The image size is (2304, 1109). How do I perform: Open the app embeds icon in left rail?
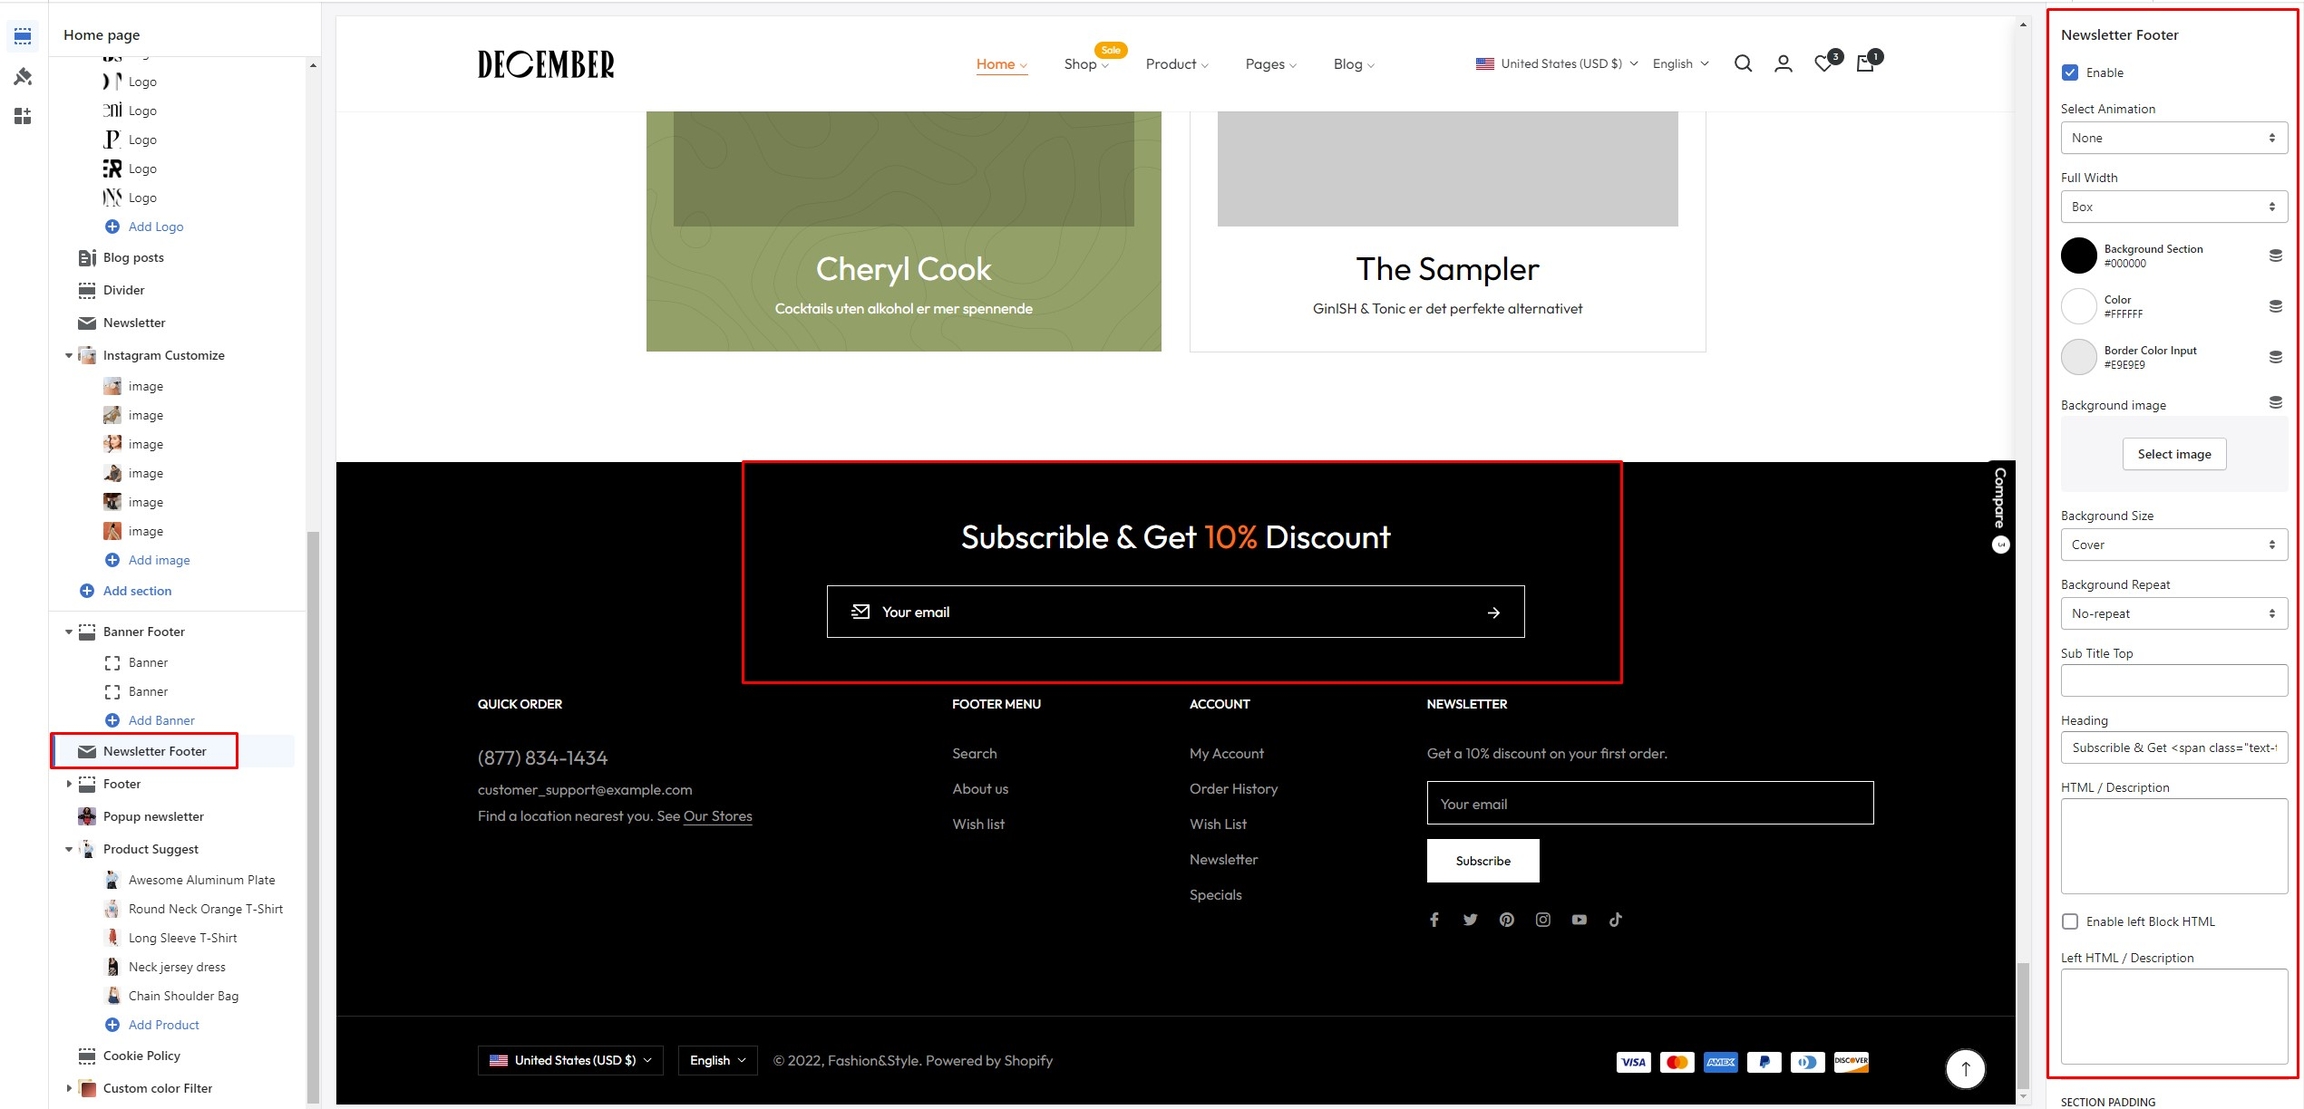coord(22,116)
